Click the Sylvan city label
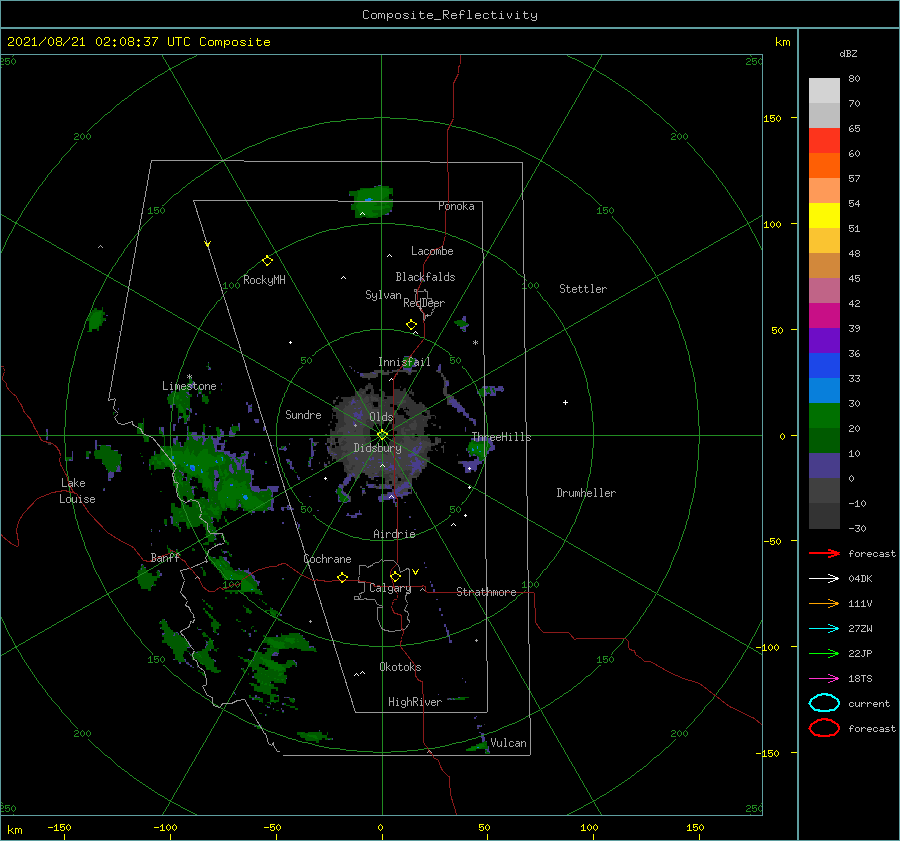 pyautogui.click(x=383, y=295)
